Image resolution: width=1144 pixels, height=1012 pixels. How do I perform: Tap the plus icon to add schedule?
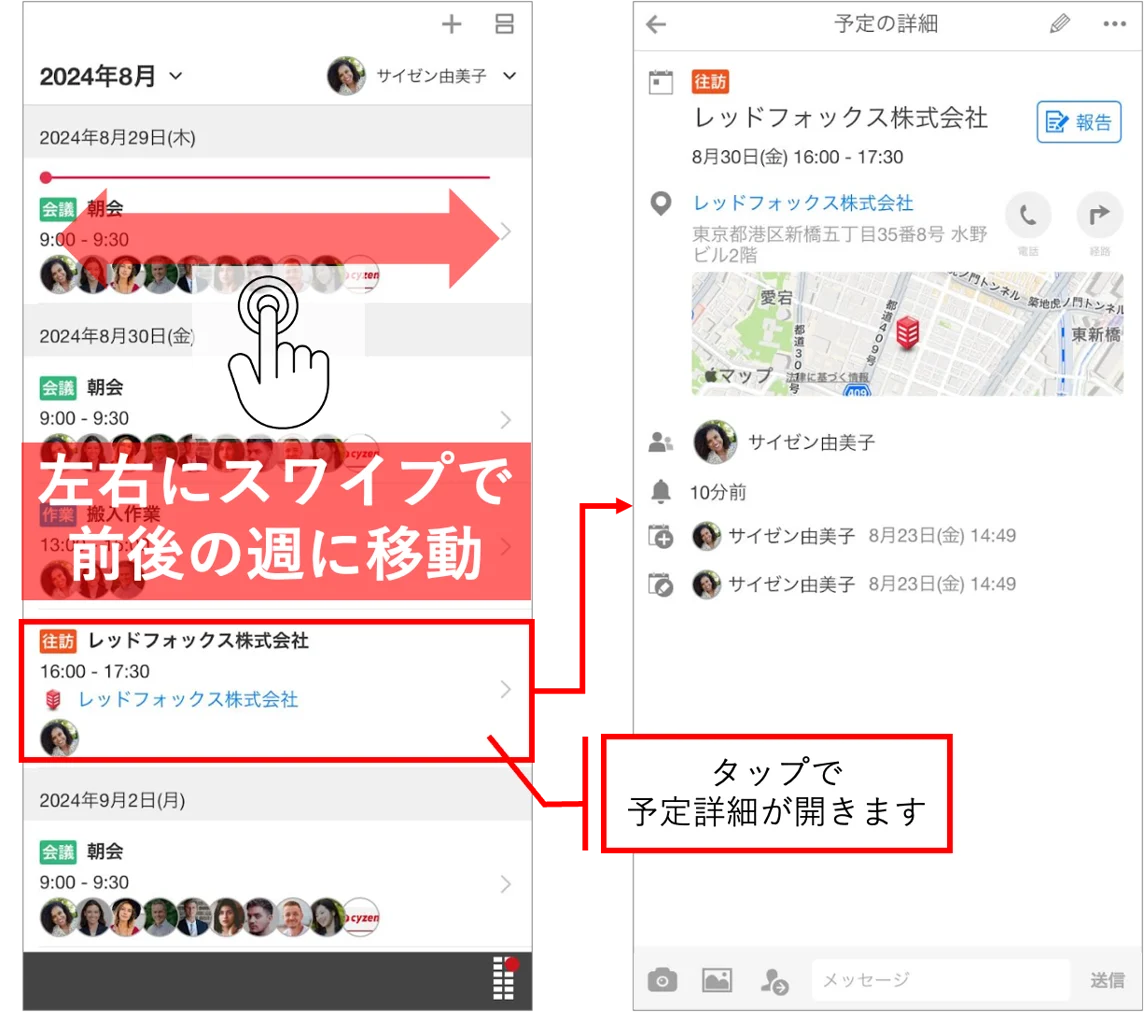[452, 24]
